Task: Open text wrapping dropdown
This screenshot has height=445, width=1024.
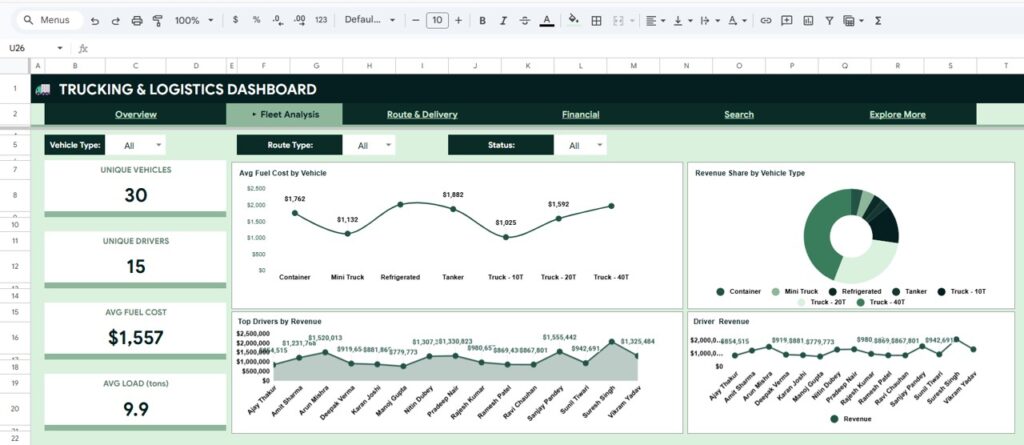Action: click(x=709, y=21)
